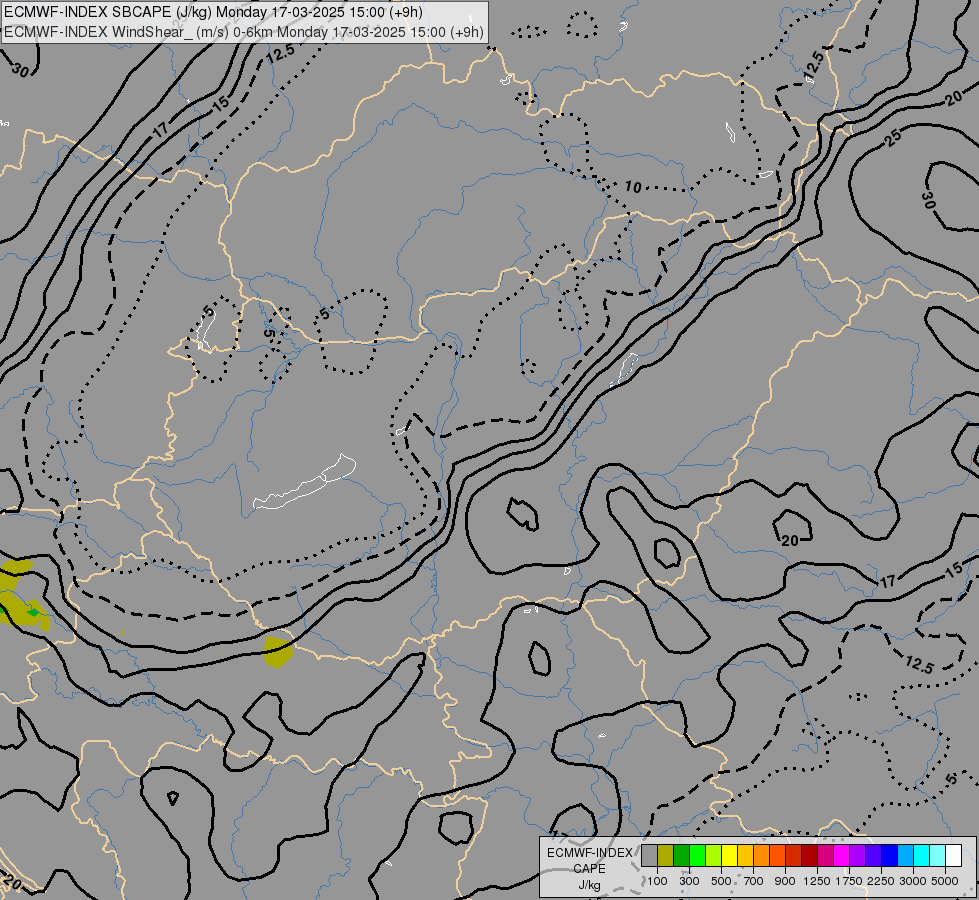Click the '25' wind shear contour label
The image size is (979, 900).
coord(893,138)
